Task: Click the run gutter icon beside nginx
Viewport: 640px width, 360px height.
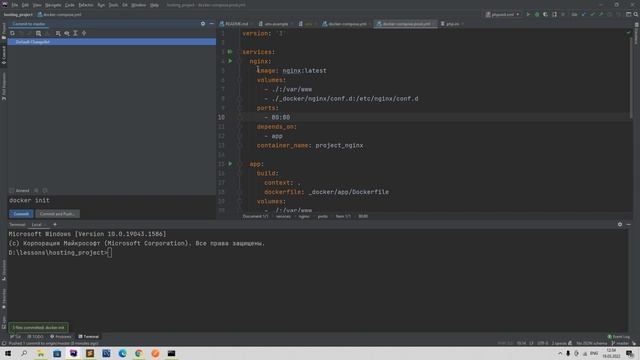Action: pyautogui.click(x=230, y=61)
